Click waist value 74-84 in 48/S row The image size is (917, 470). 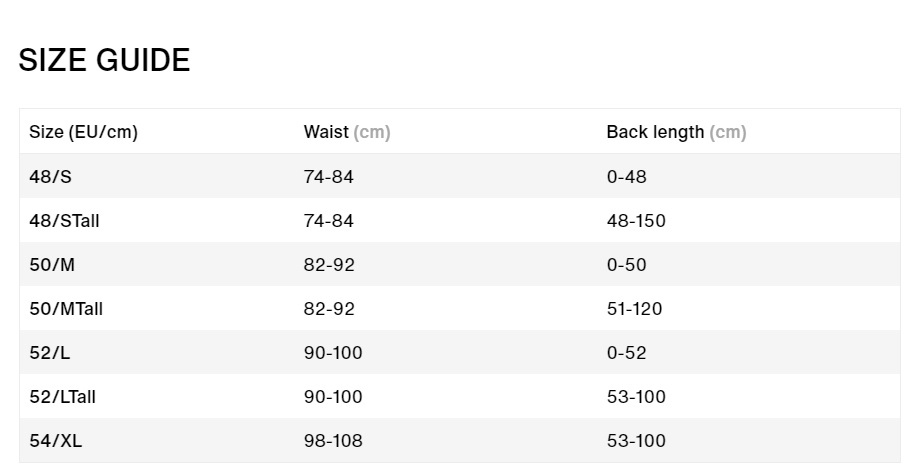point(329,177)
